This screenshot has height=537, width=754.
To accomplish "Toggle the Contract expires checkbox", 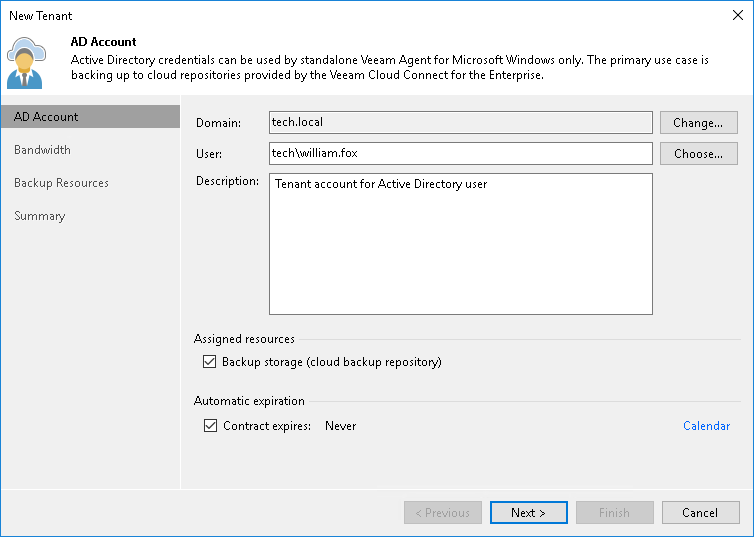I will pyautogui.click(x=210, y=425).
